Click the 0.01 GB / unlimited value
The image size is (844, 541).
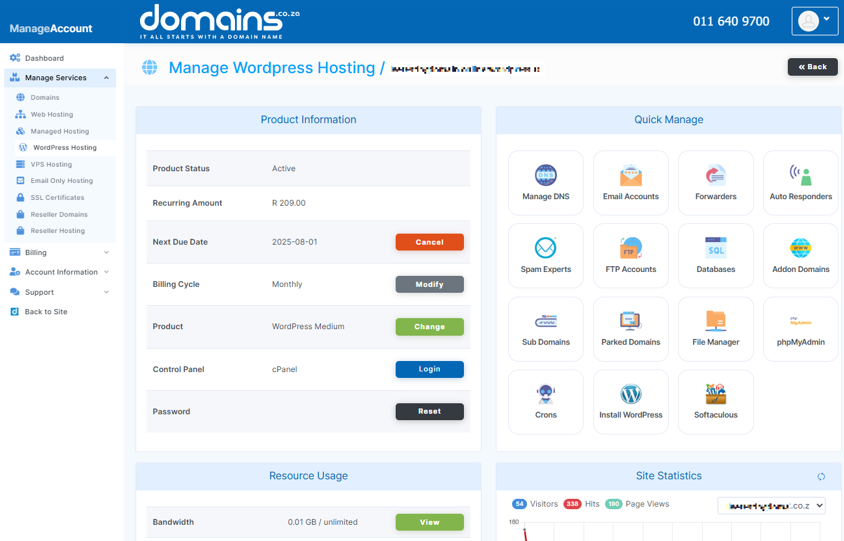pos(322,522)
